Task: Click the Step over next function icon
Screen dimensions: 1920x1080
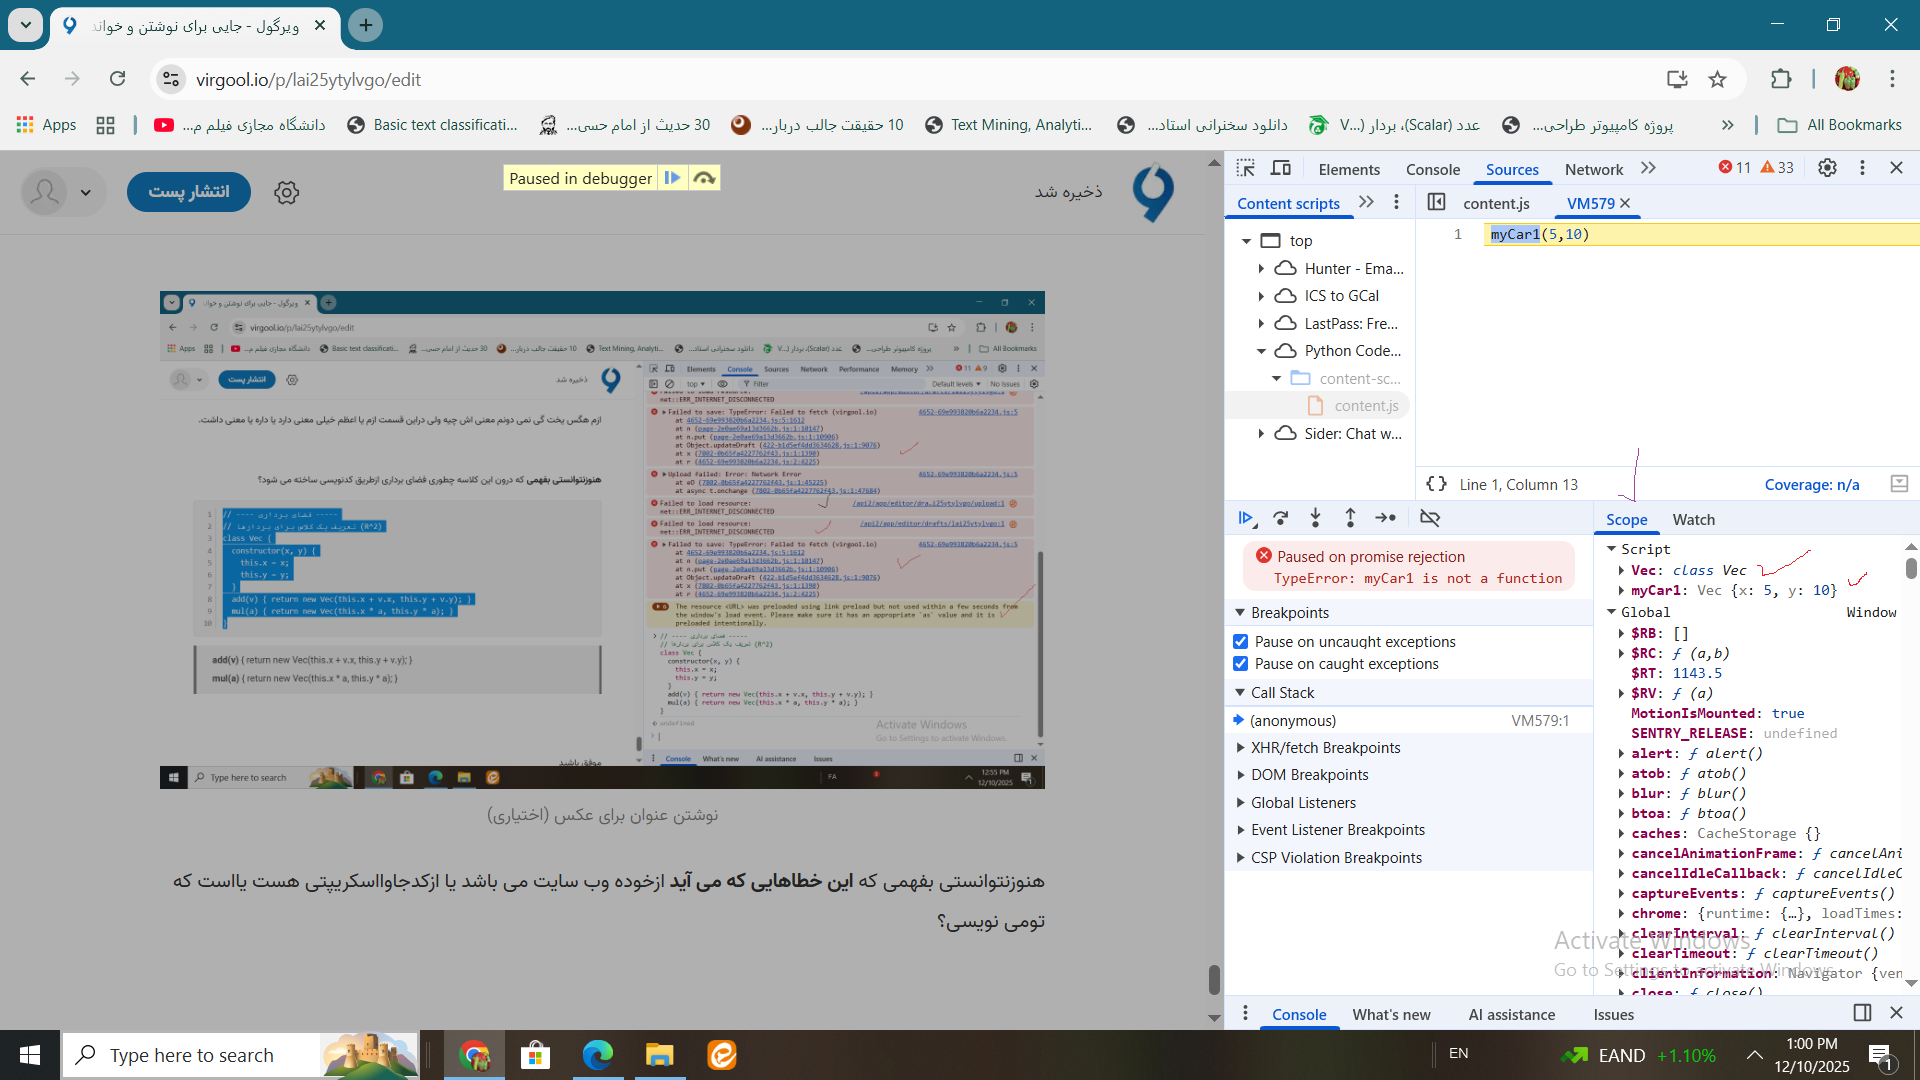Action: pyautogui.click(x=1280, y=518)
